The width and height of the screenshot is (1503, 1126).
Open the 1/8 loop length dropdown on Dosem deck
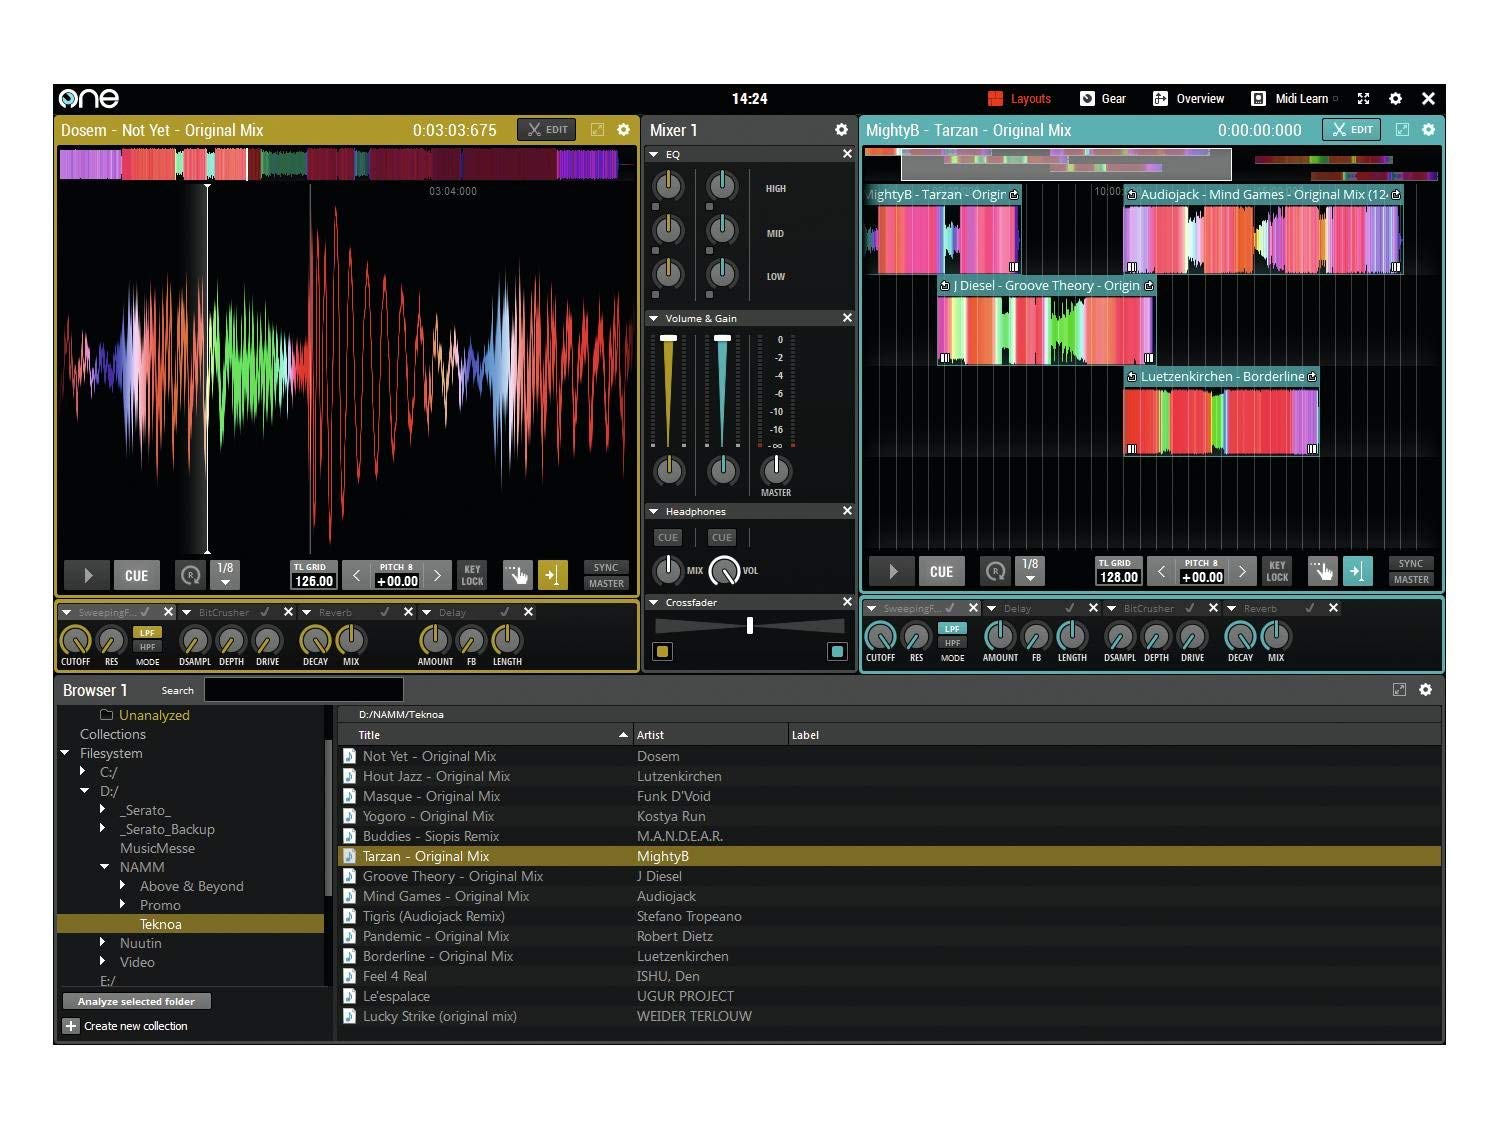pyautogui.click(x=225, y=574)
